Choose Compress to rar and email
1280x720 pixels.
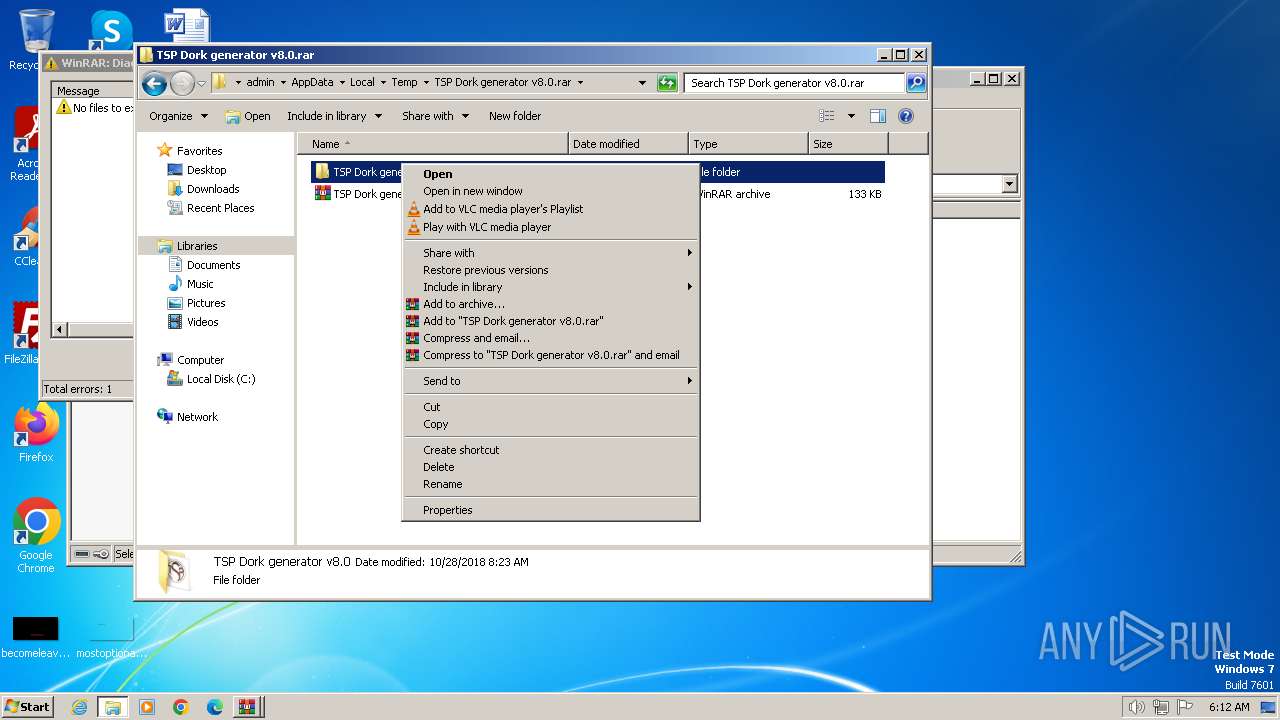pyautogui.click(x=550, y=355)
